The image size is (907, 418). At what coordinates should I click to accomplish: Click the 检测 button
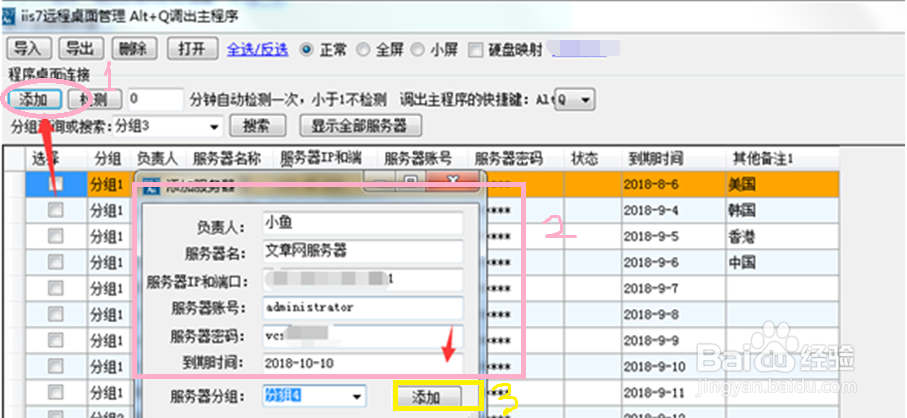95,99
